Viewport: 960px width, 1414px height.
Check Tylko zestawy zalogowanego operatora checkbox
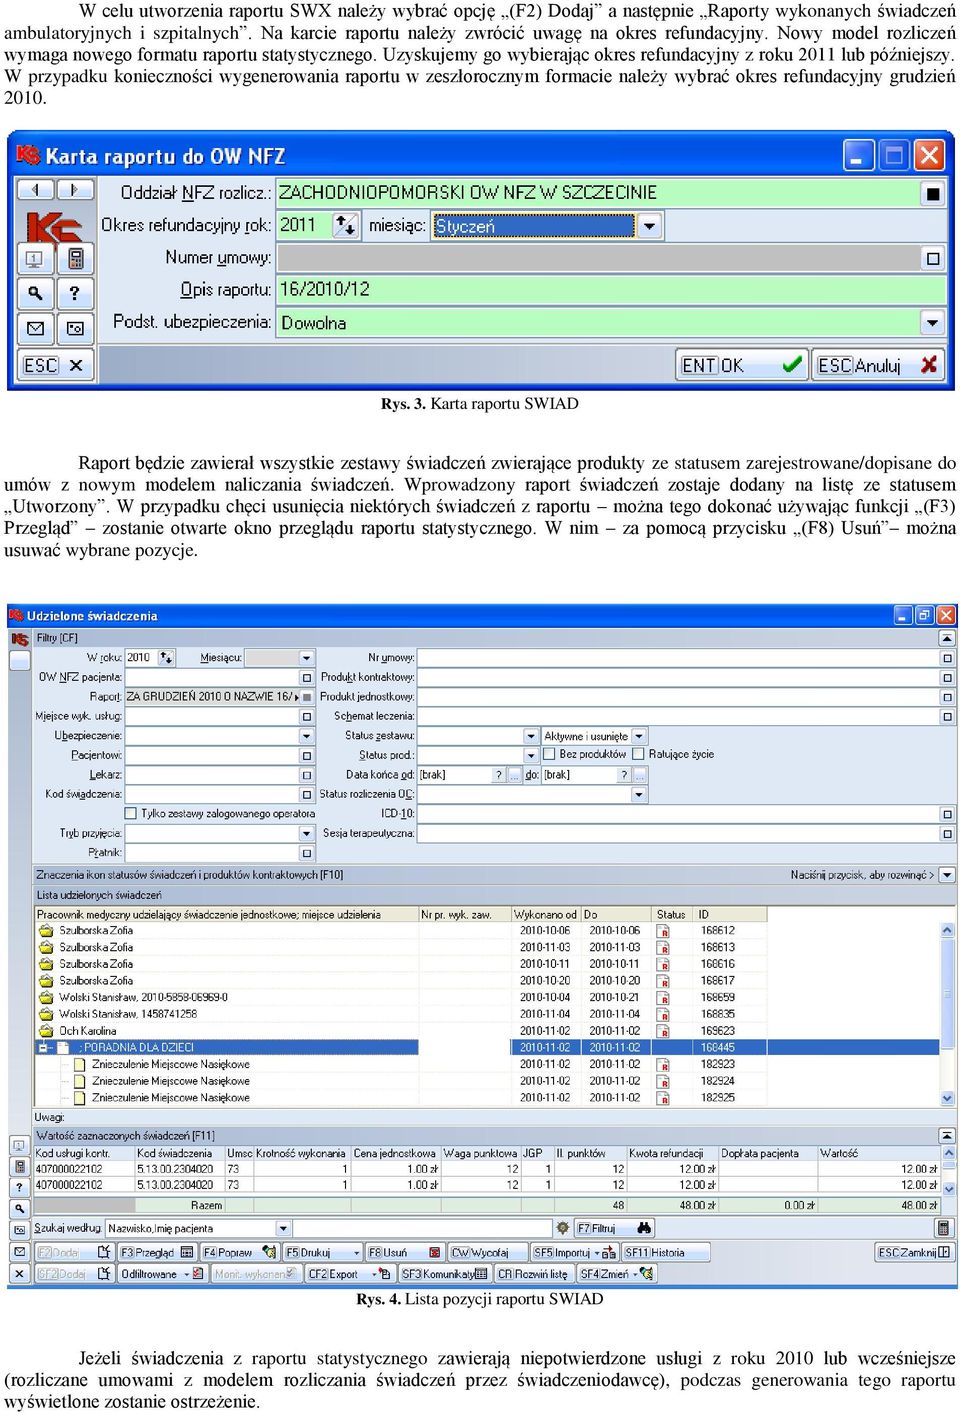[x=130, y=814]
